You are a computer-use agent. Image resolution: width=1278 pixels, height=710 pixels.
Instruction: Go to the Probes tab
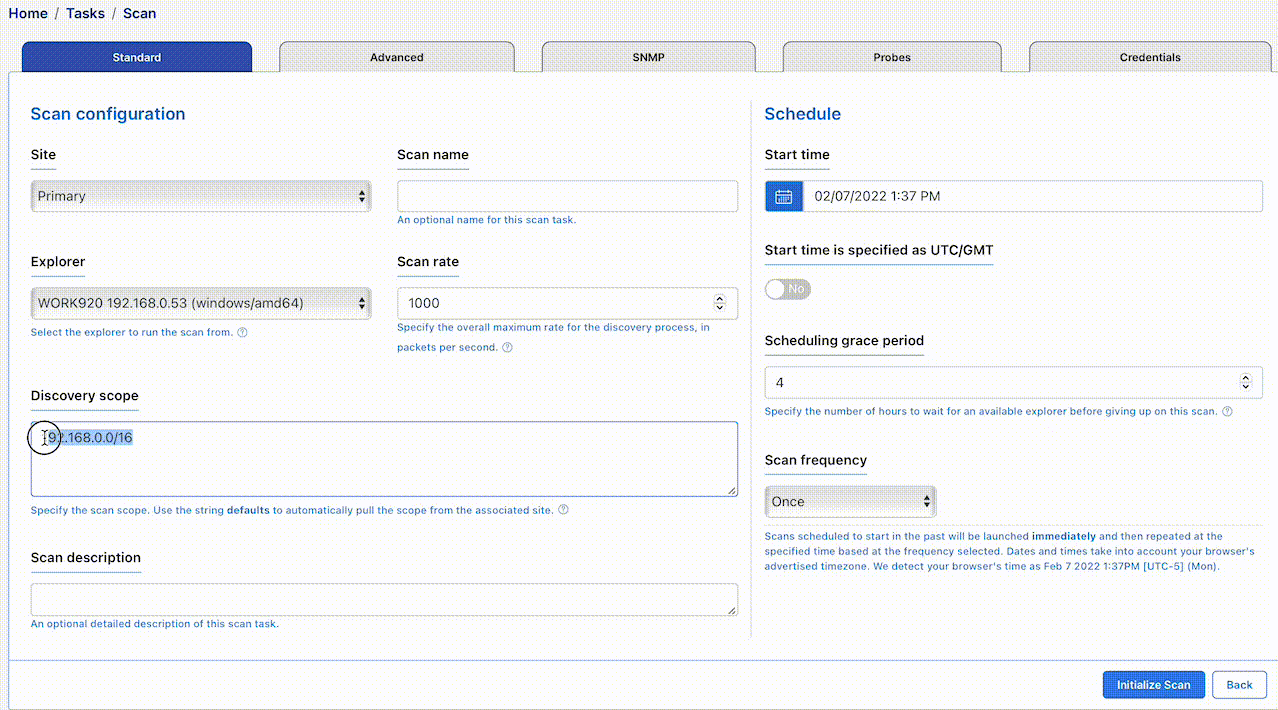[891, 57]
